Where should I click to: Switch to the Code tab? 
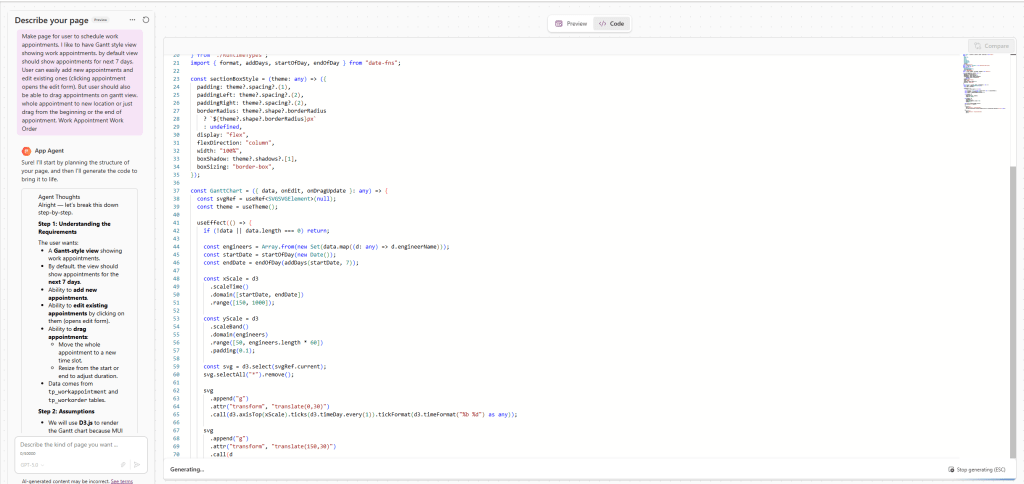[610, 23]
